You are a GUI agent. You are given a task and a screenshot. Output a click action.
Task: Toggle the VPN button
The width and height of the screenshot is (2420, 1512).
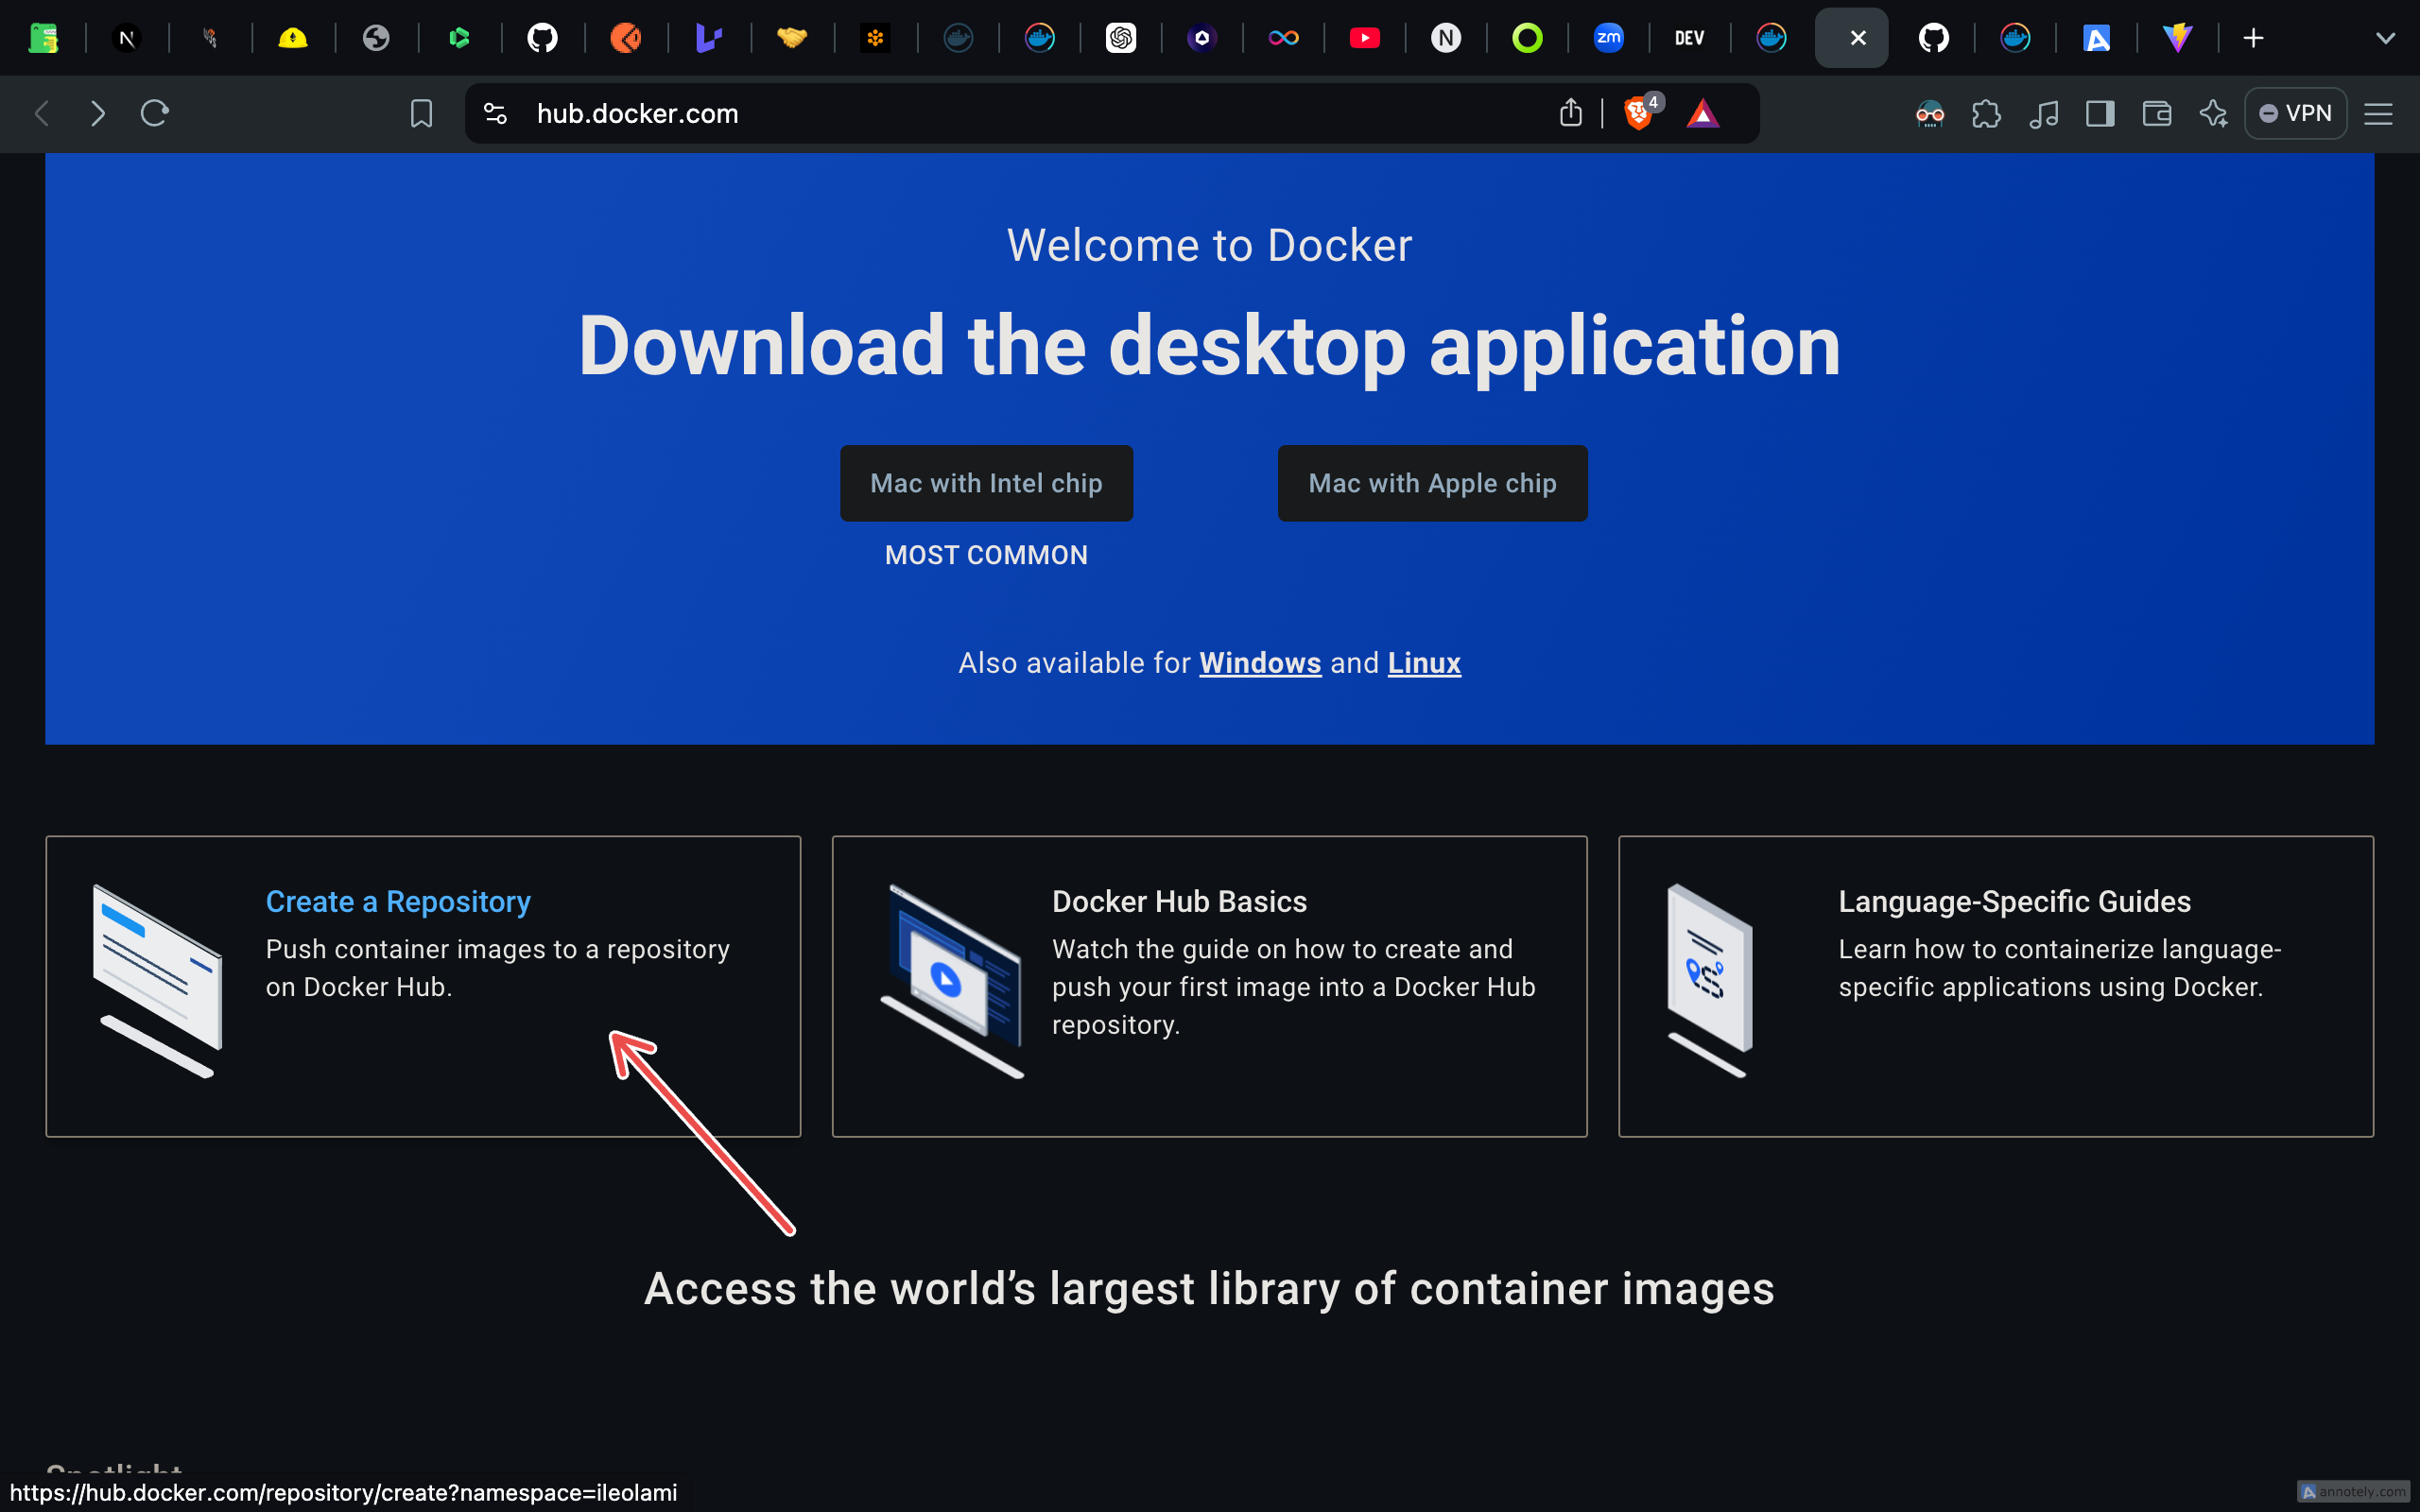click(x=2295, y=113)
